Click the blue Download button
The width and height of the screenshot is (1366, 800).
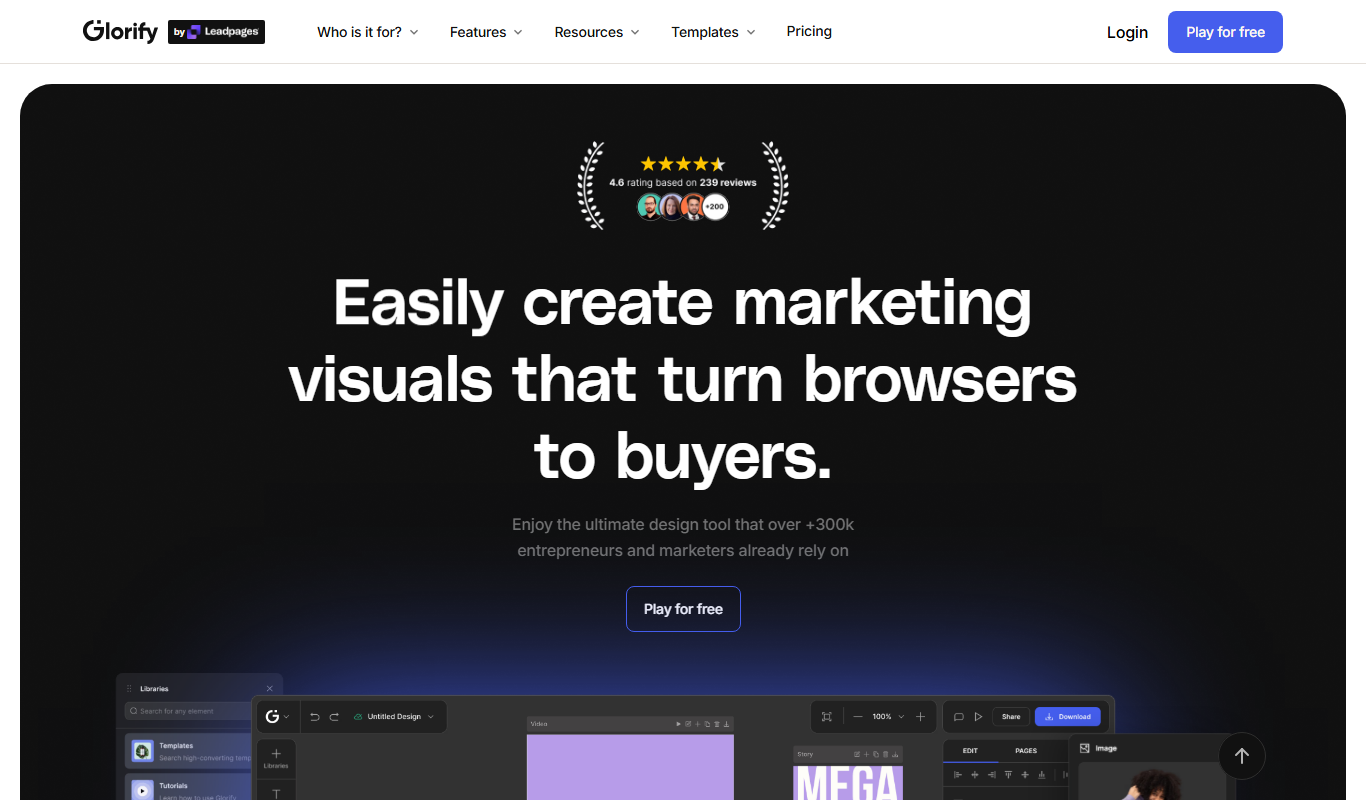1068,717
